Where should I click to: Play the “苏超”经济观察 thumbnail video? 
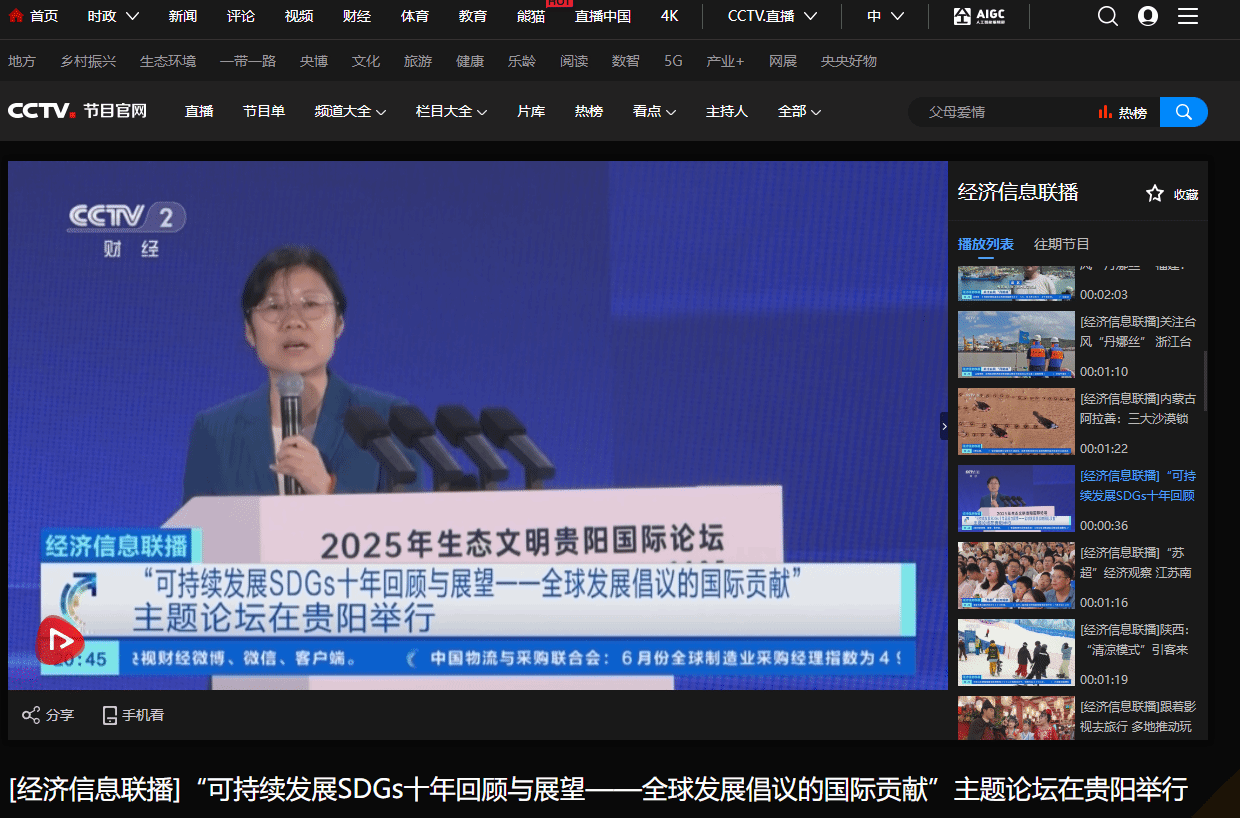click(1016, 576)
